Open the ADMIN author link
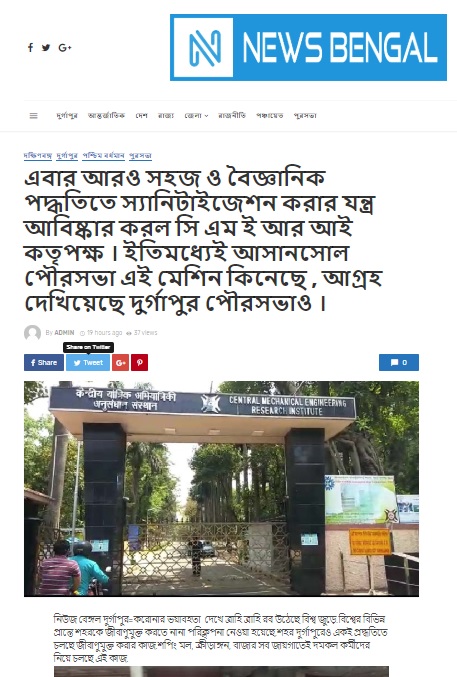The image size is (457, 677). pyautogui.click(x=64, y=333)
